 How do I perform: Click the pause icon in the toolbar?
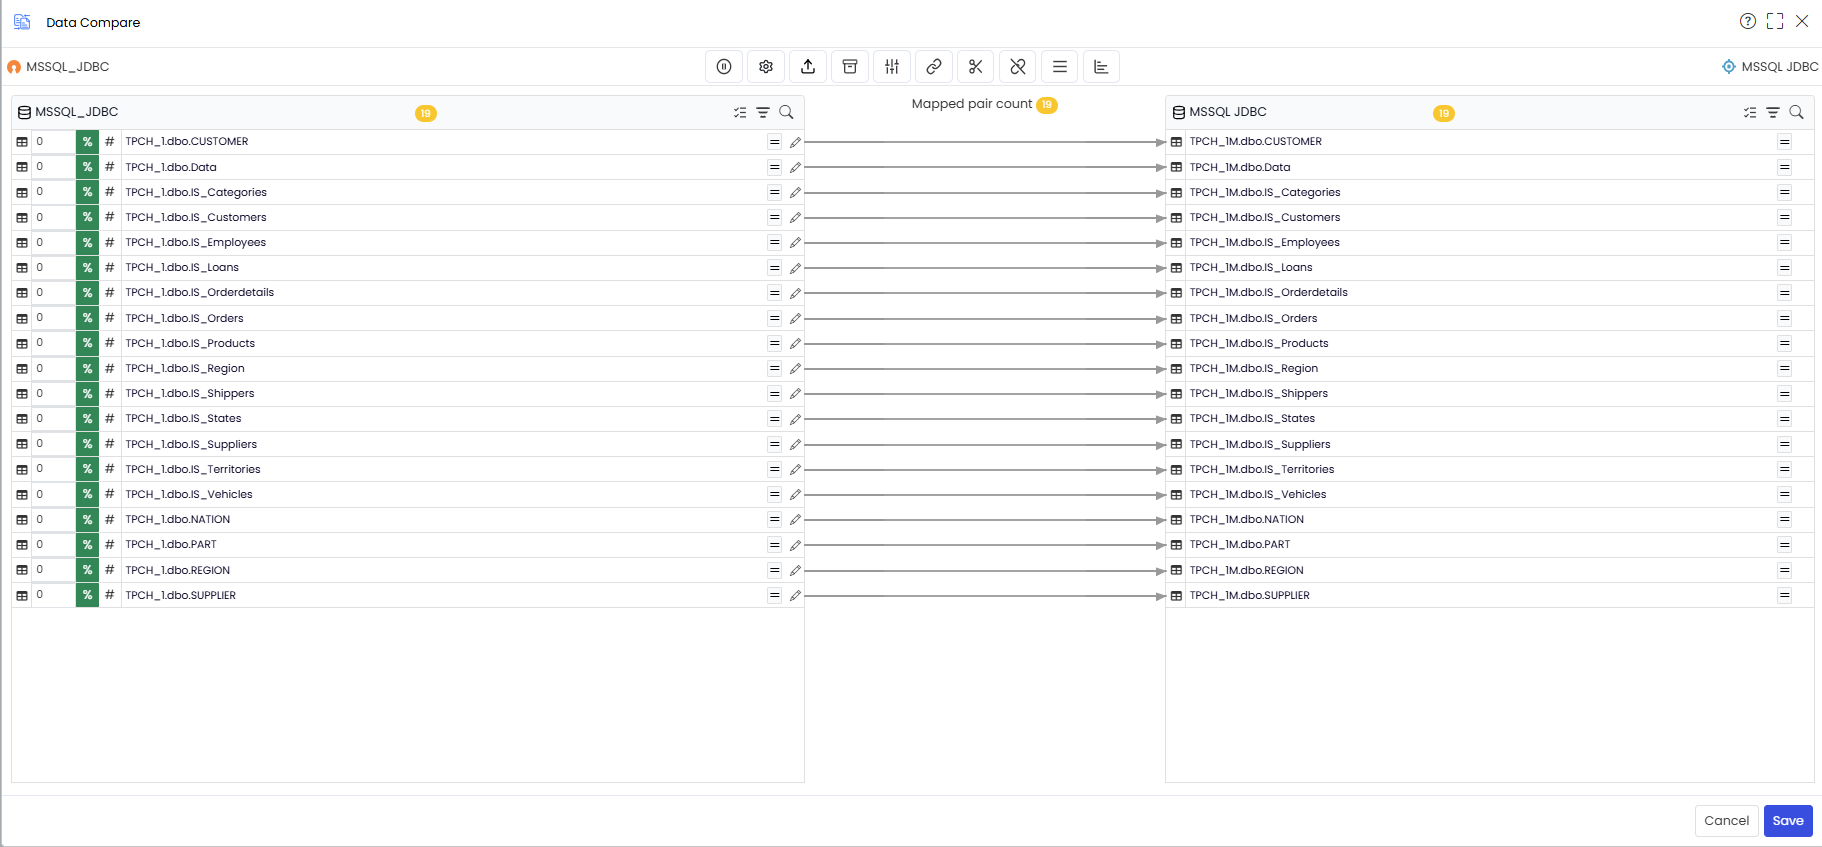pyautogui.click(x=724, y=67)
